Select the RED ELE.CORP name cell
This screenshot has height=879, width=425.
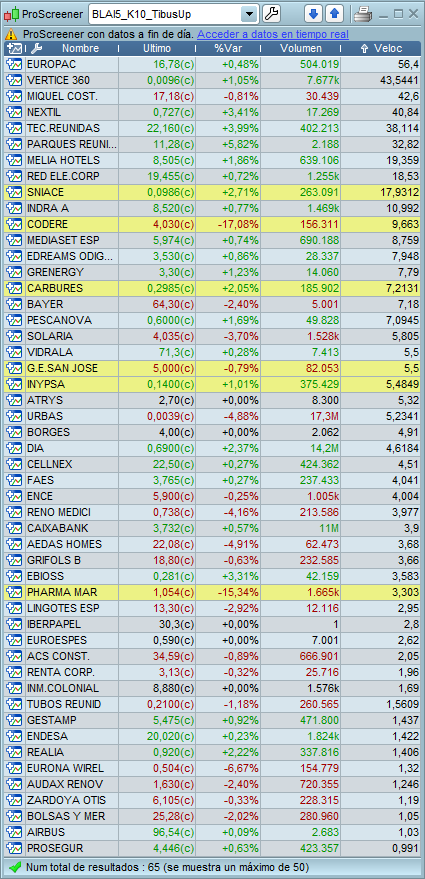[72, 177]
